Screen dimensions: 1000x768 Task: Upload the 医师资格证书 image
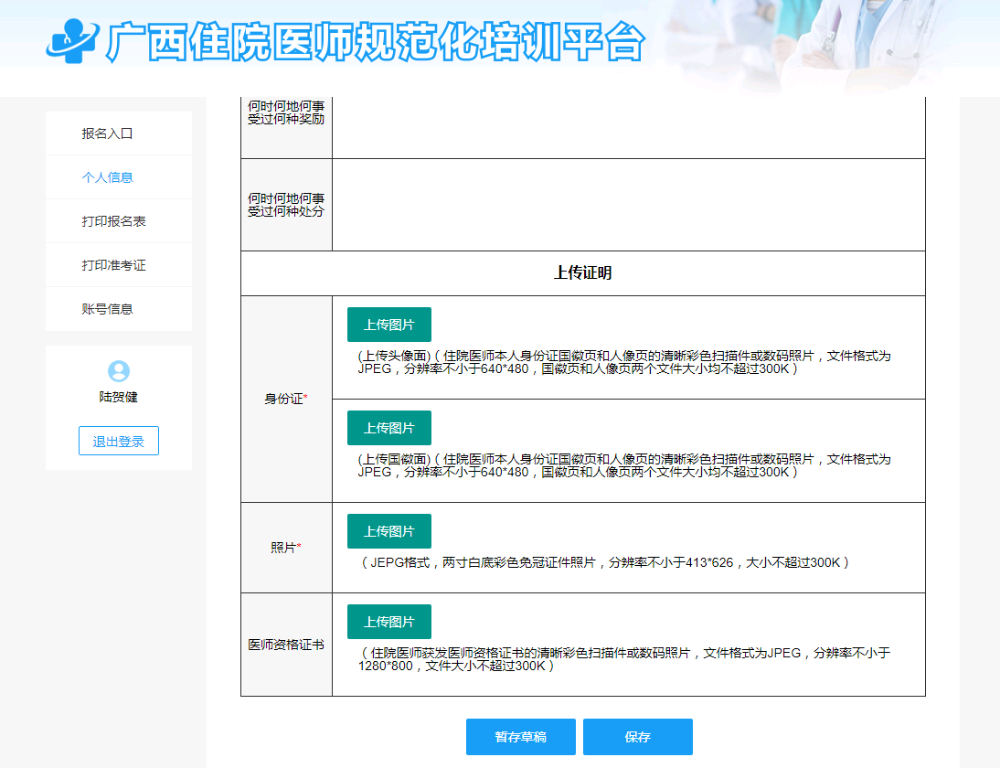(389, 622)
